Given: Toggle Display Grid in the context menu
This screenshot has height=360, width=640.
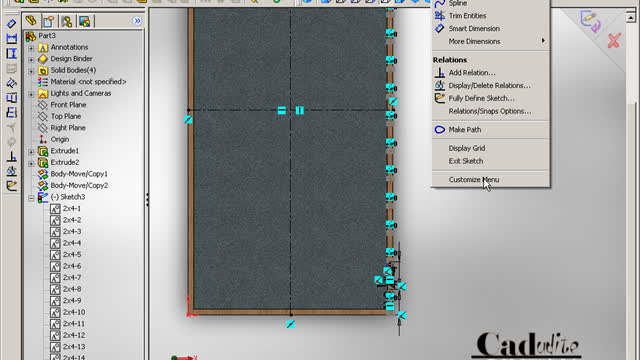Looking at the screenshot, I should (491, 148).
